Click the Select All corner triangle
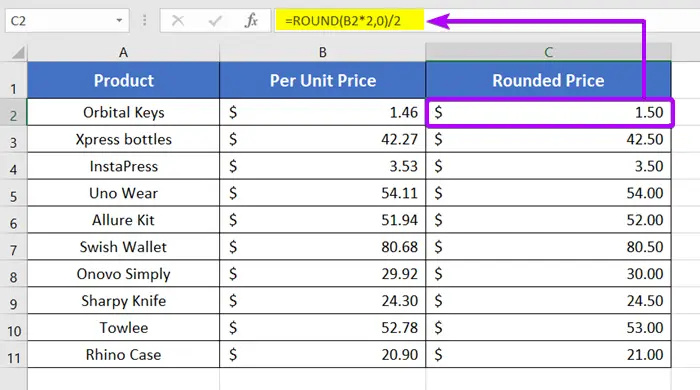The width and height of the screenshot is (700, 390). click(x=17, y=53)
